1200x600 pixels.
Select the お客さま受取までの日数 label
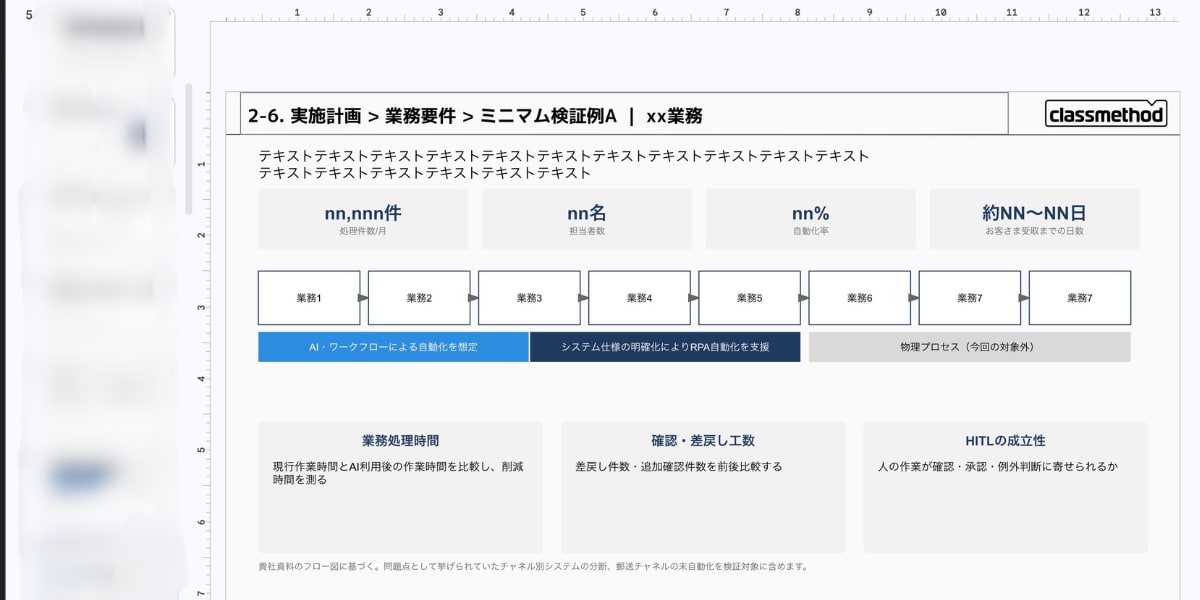coord(1034,231)
